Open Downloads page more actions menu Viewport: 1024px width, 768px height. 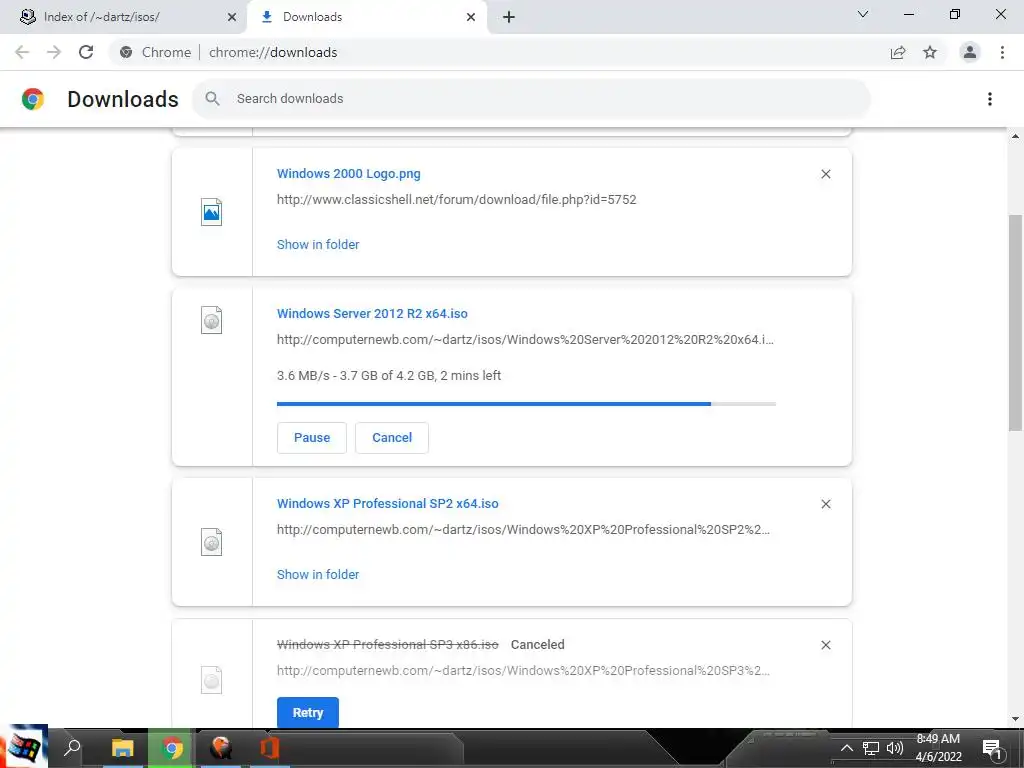[x=990, y=99]
